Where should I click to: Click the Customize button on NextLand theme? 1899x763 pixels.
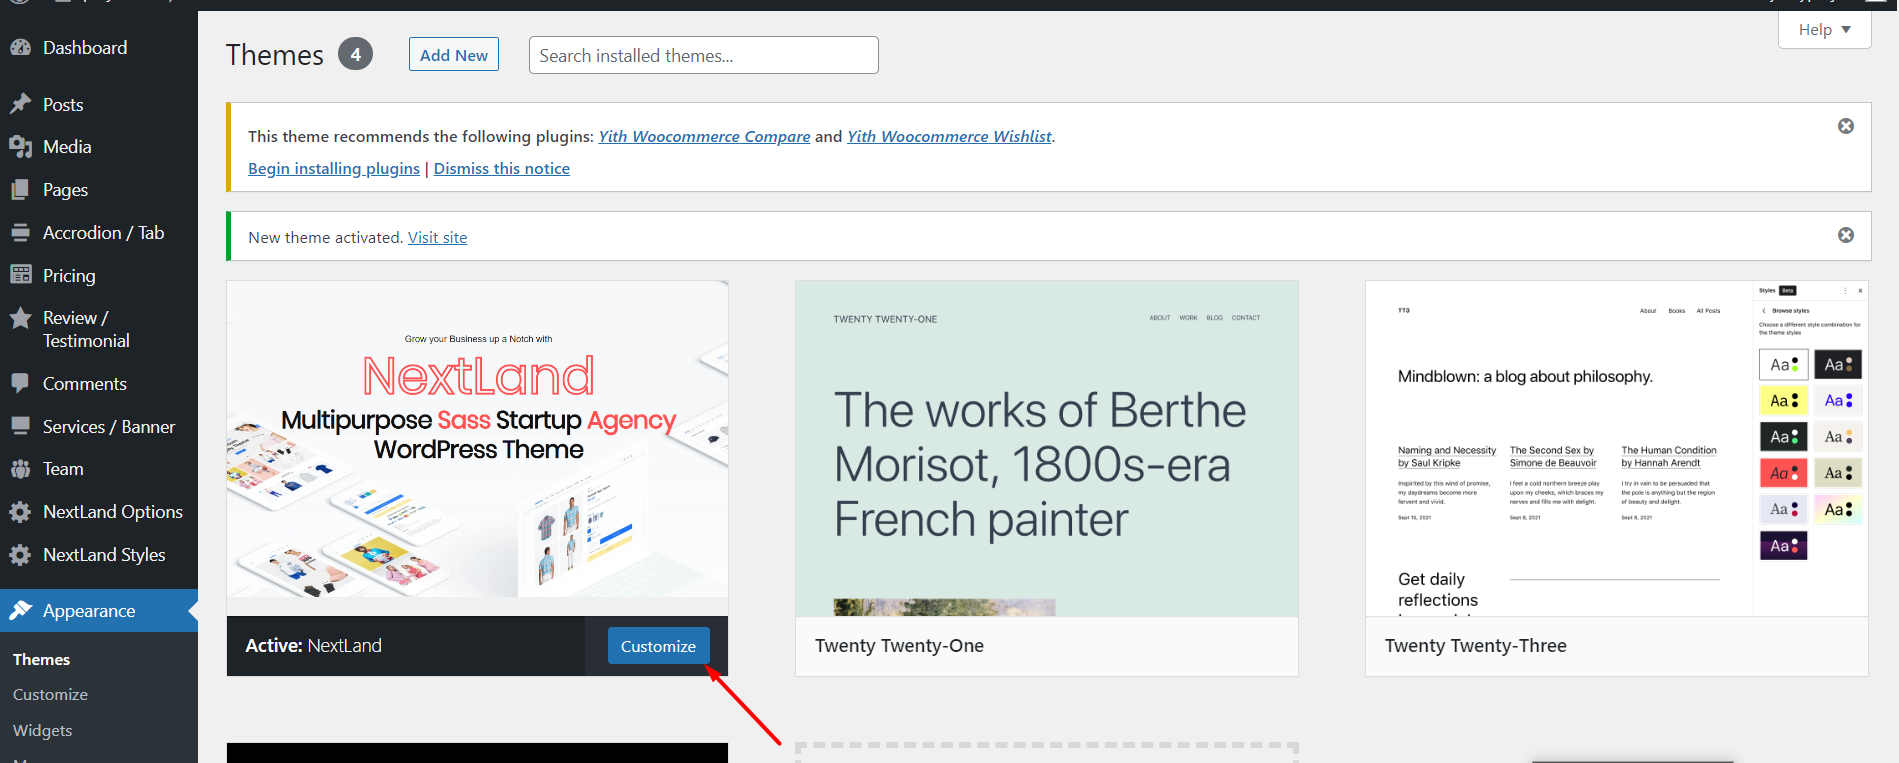[x=658, y=646]
